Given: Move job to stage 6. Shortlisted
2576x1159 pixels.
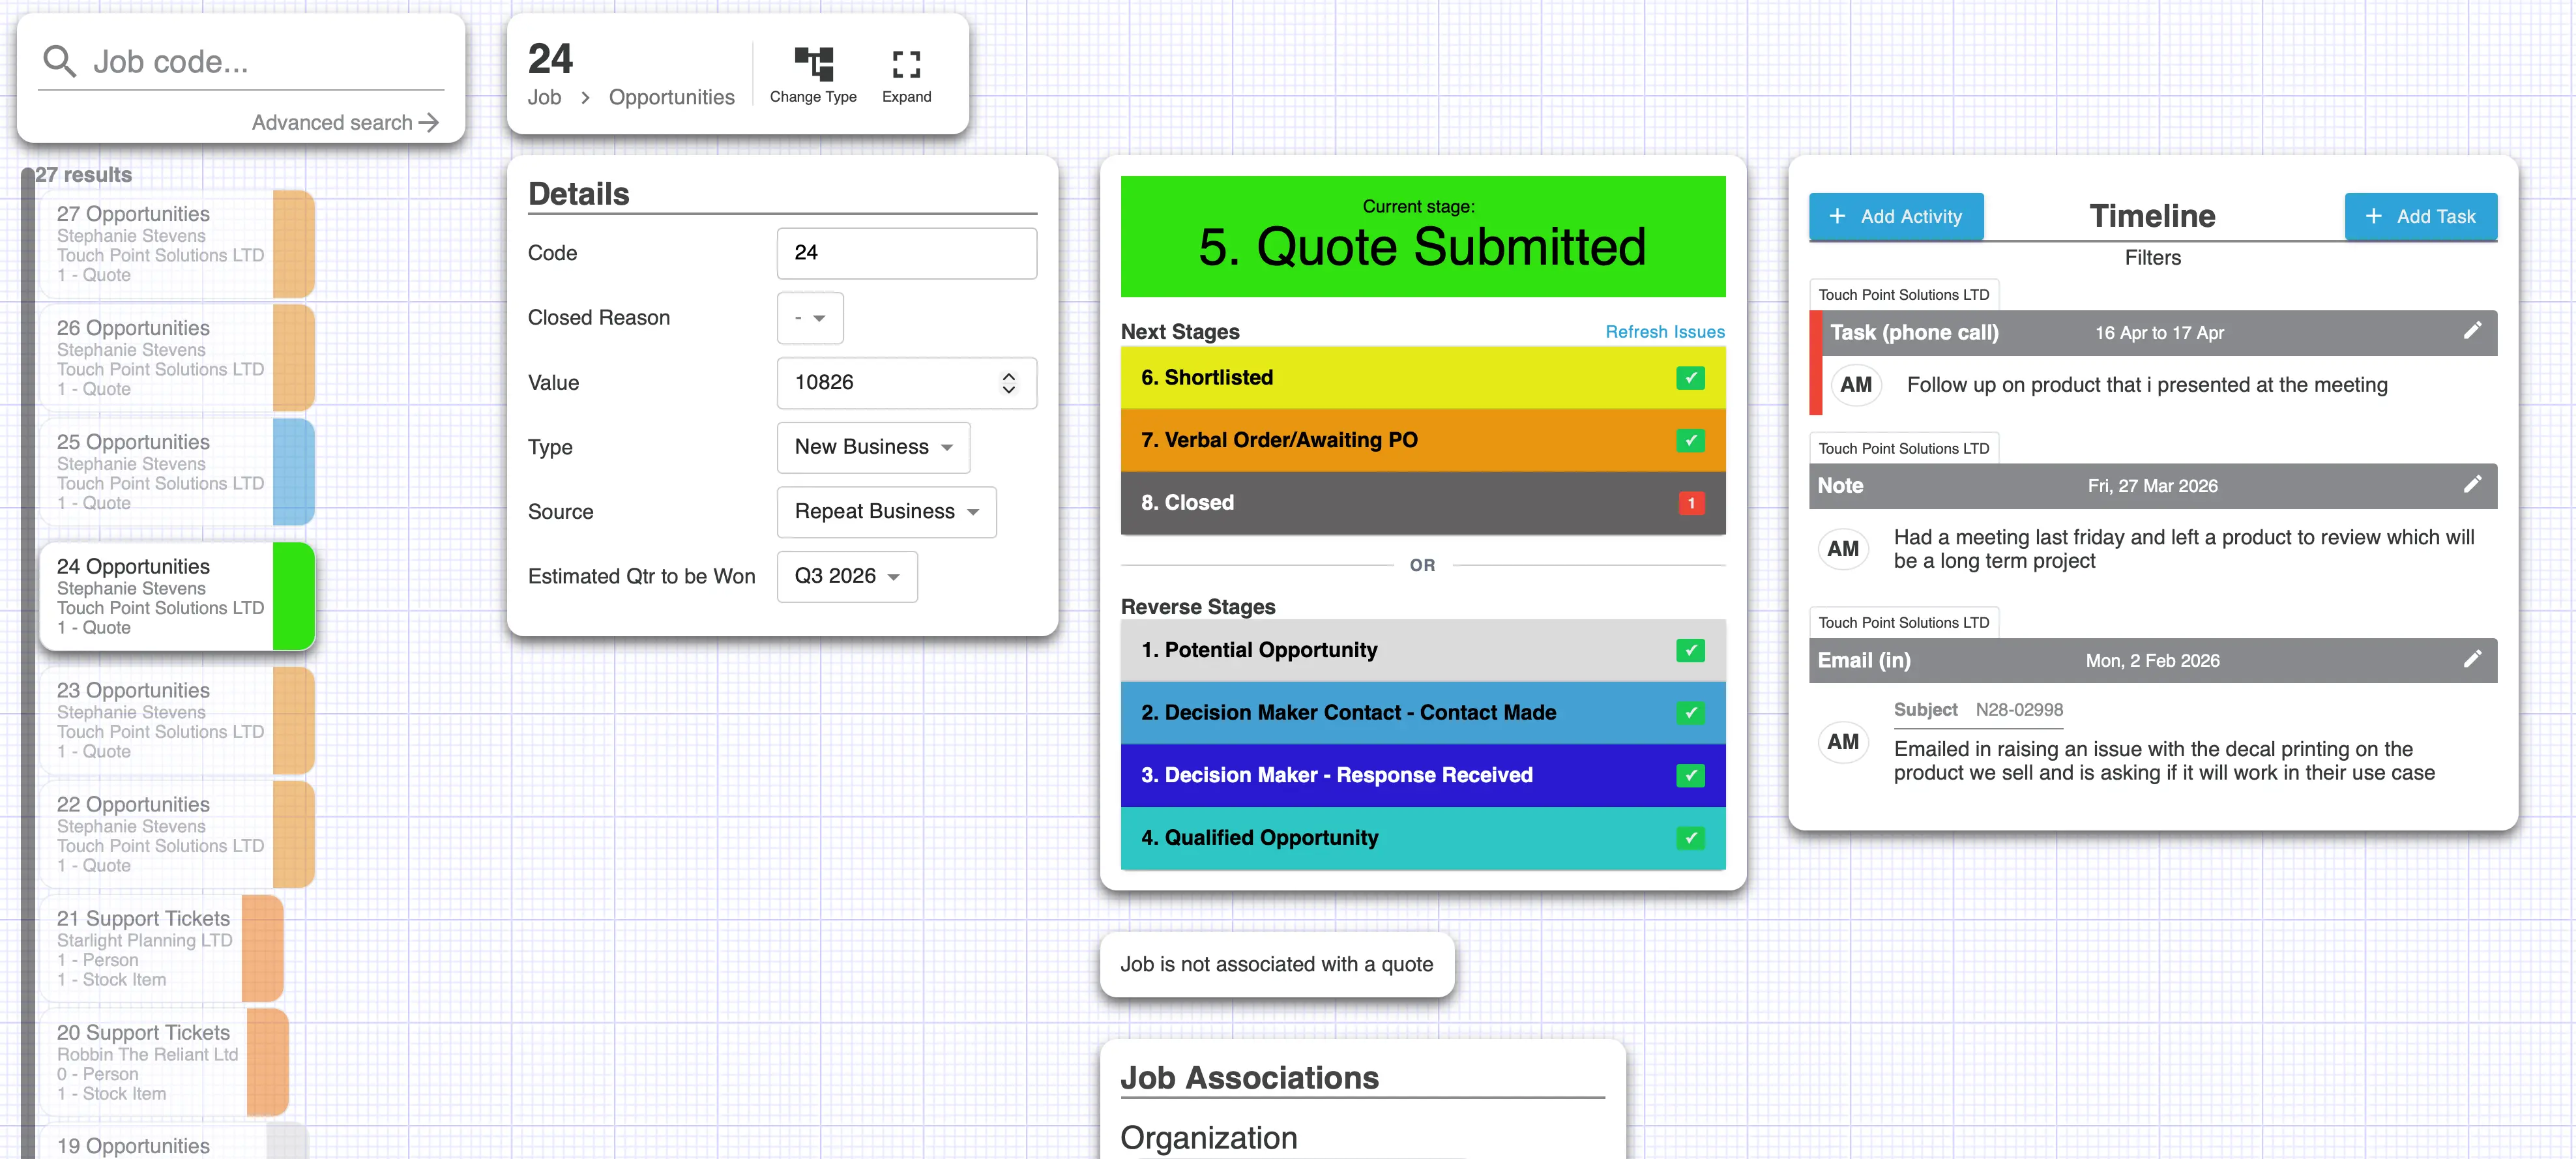Looking at the screenshot, I should 1422,378.
